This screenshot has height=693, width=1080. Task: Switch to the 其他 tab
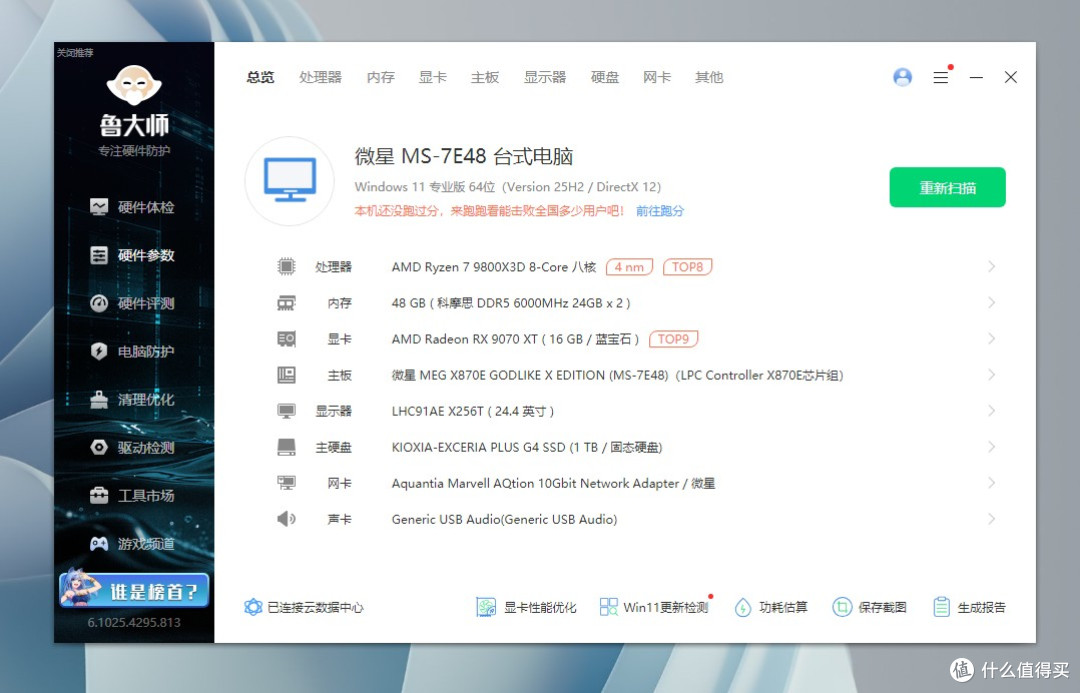pos(709,77)
